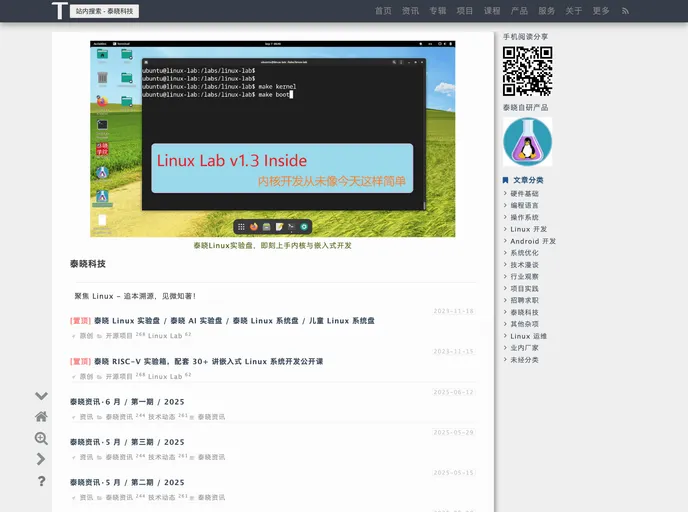The width and height of the screenshot is (688, 512).
Task: Open the Linux 运维 category
Action: pyautogui.click(x=528, y=336)
